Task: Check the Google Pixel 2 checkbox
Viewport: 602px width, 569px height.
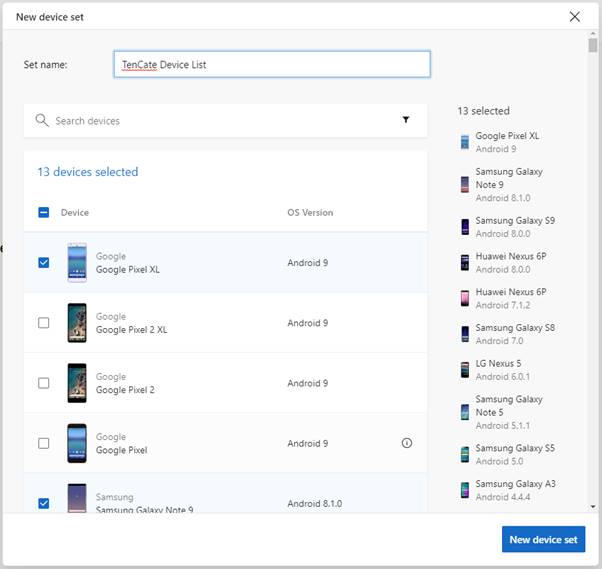Action: tap(44, 383)
